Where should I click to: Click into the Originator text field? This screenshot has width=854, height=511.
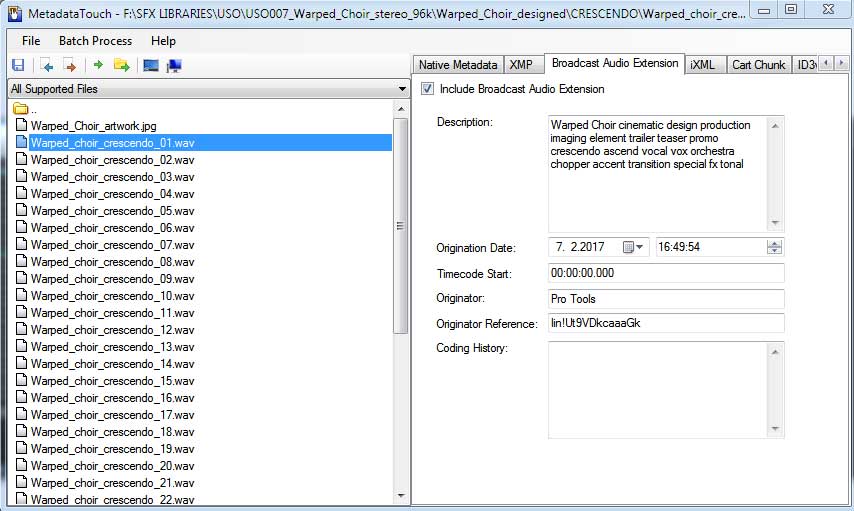pos(665,298)
